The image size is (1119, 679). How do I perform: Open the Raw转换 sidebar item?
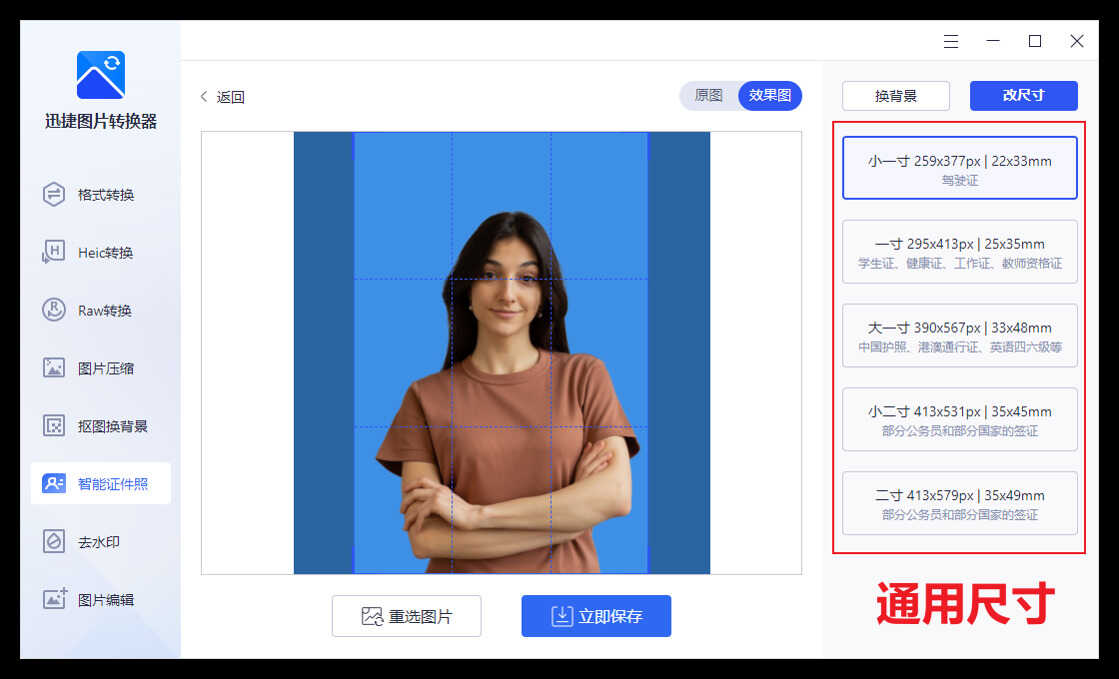101,310
